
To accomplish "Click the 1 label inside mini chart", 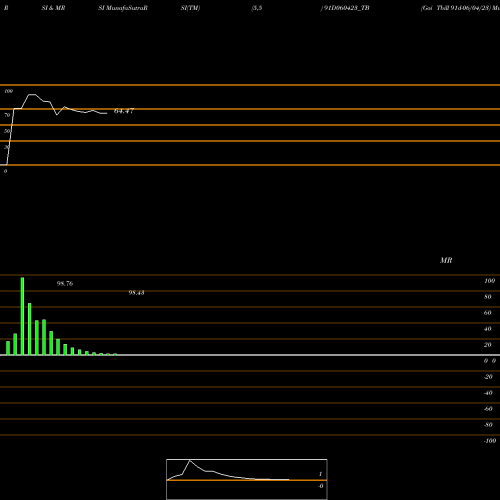I will point(320,474).
